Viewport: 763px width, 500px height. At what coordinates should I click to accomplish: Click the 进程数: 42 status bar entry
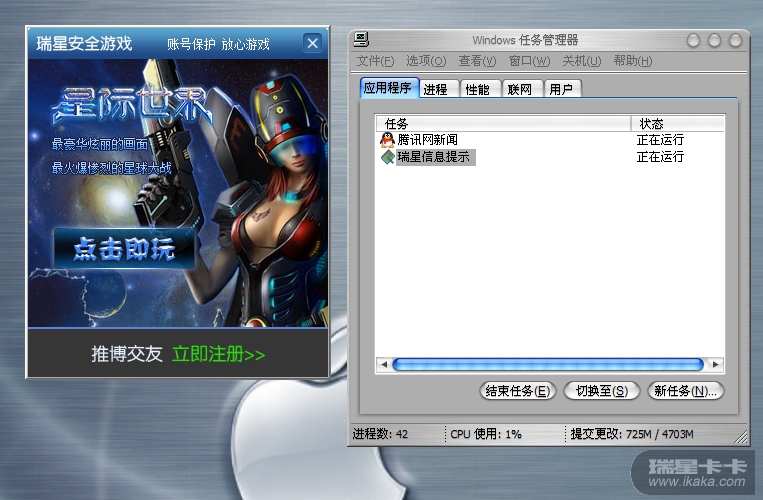tap(380, 434)
